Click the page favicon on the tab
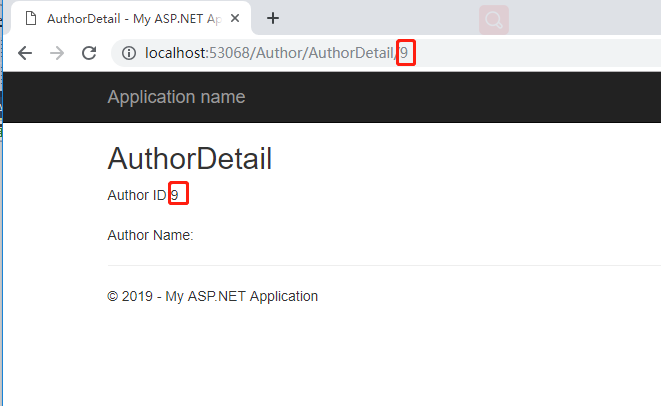This screenshot has width=661, height=406. coord(30,18)
